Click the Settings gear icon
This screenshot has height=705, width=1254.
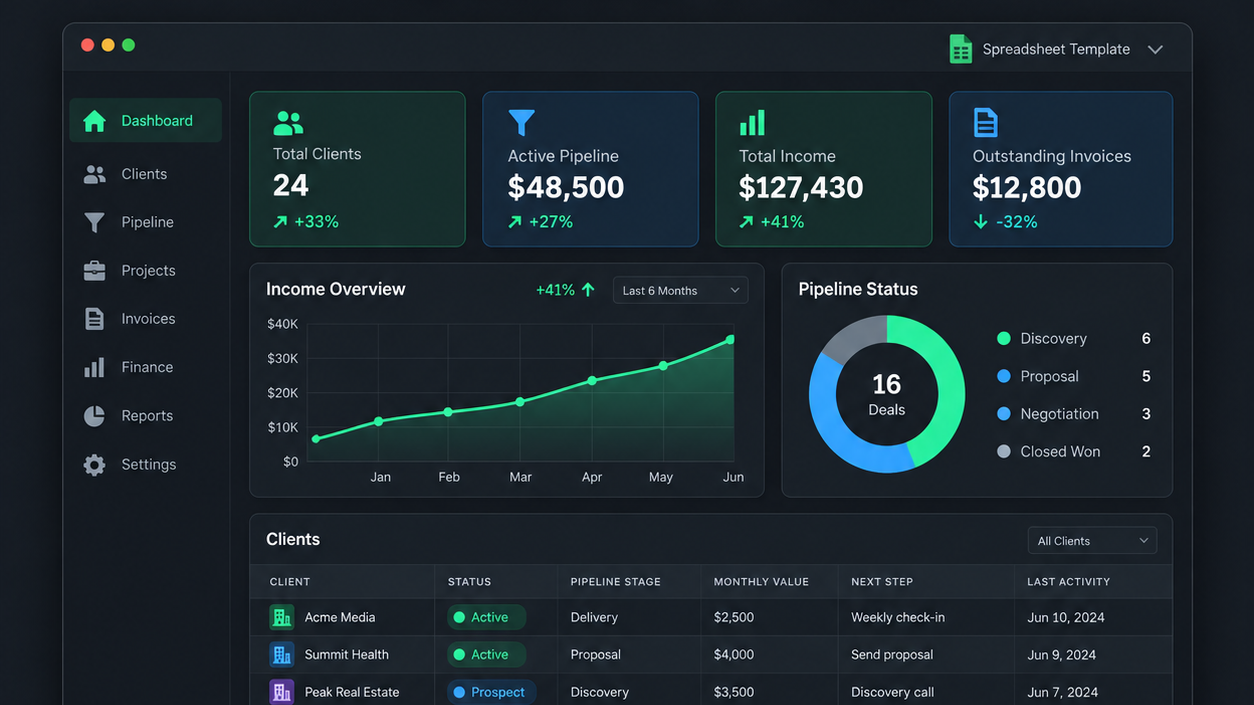94,464
